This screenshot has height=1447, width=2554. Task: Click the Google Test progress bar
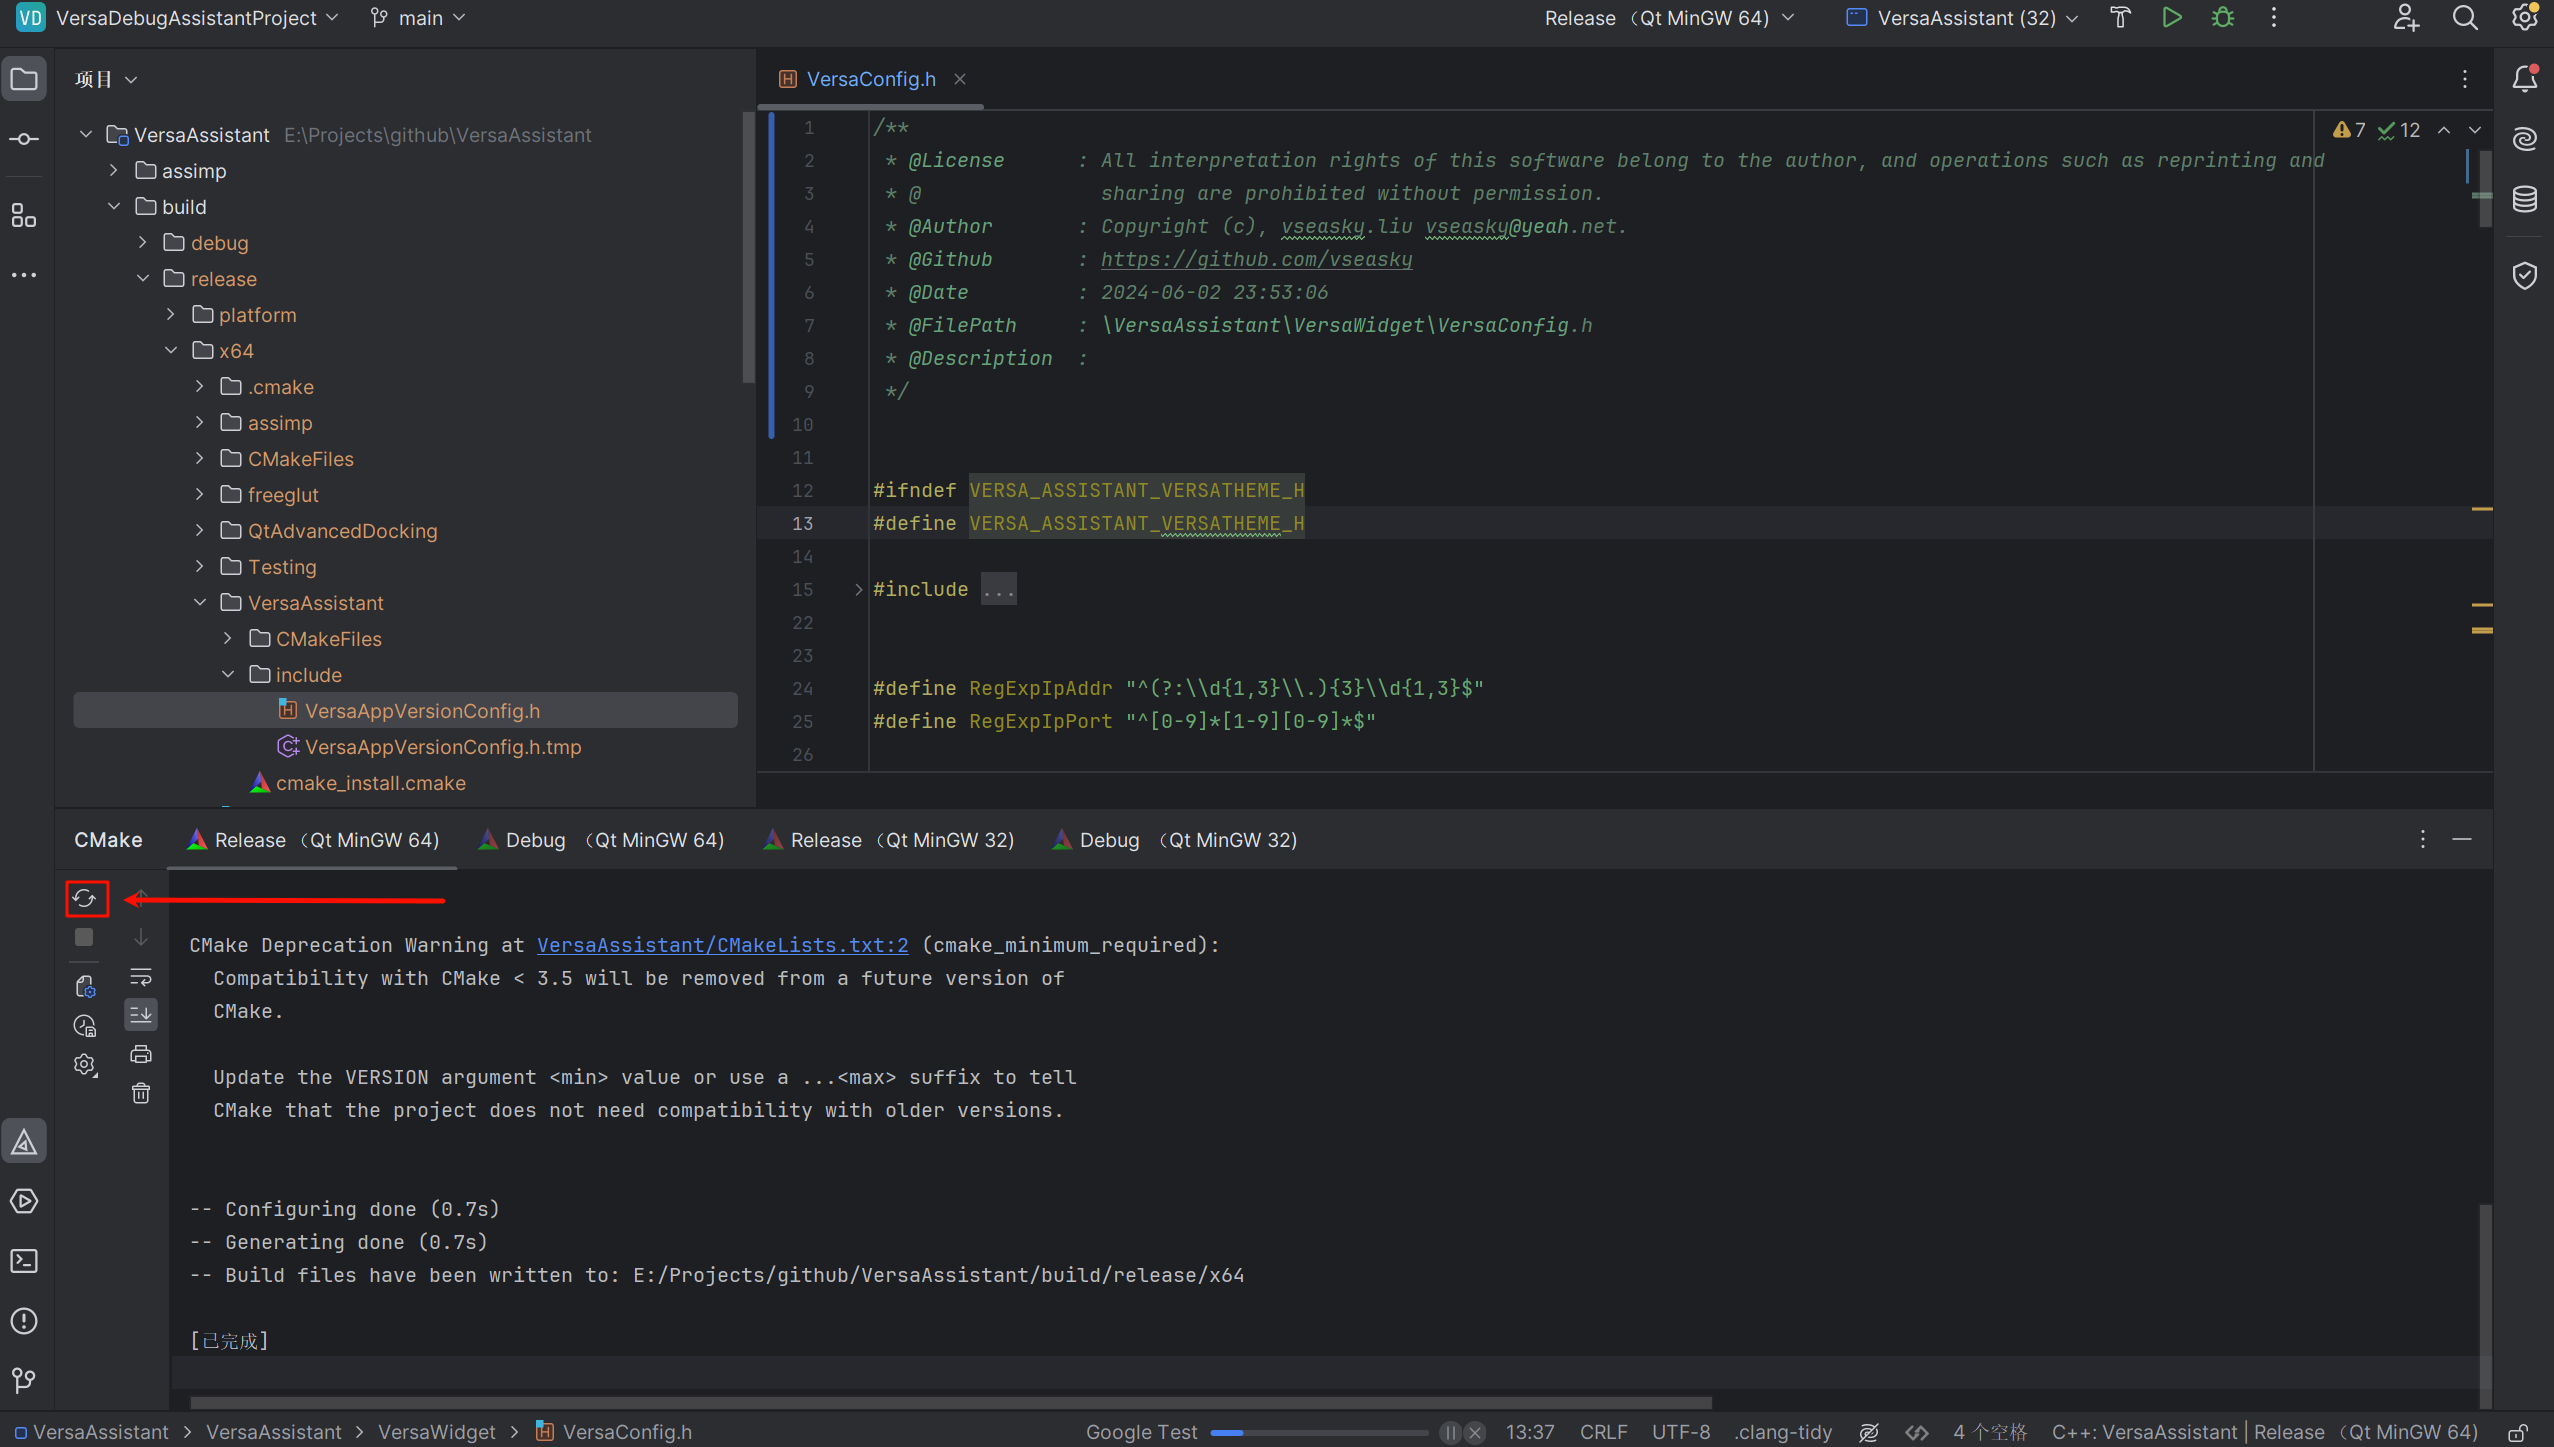(1318, 1433)
